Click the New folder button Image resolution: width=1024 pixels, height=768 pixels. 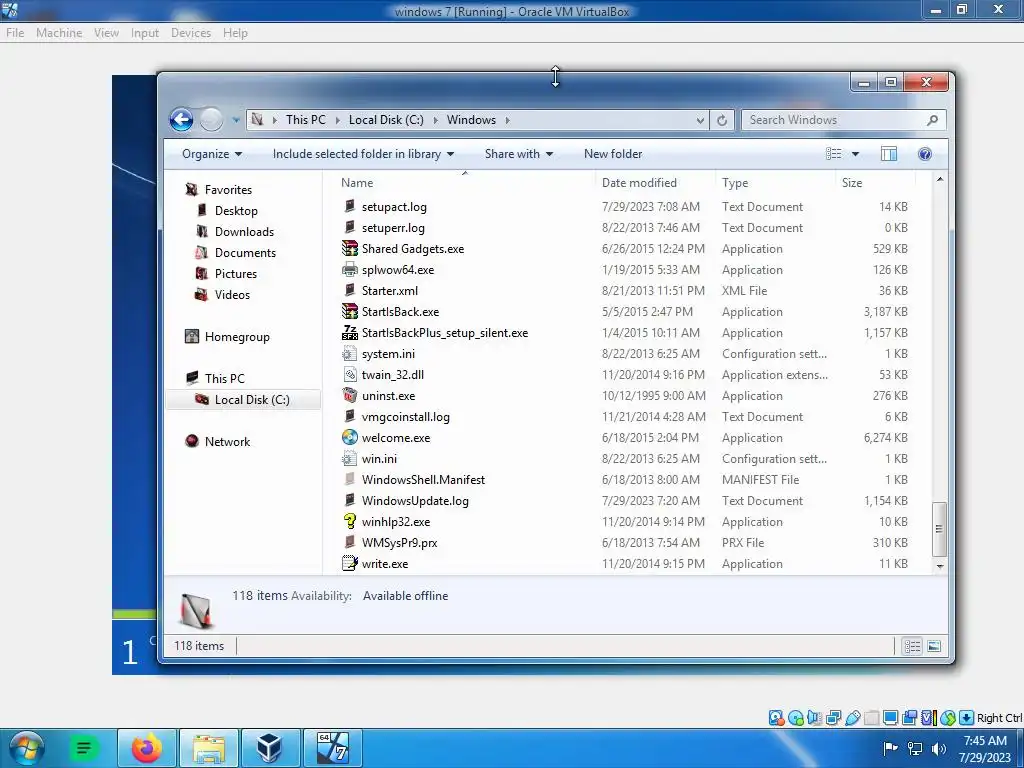click(x=613, y=154)
